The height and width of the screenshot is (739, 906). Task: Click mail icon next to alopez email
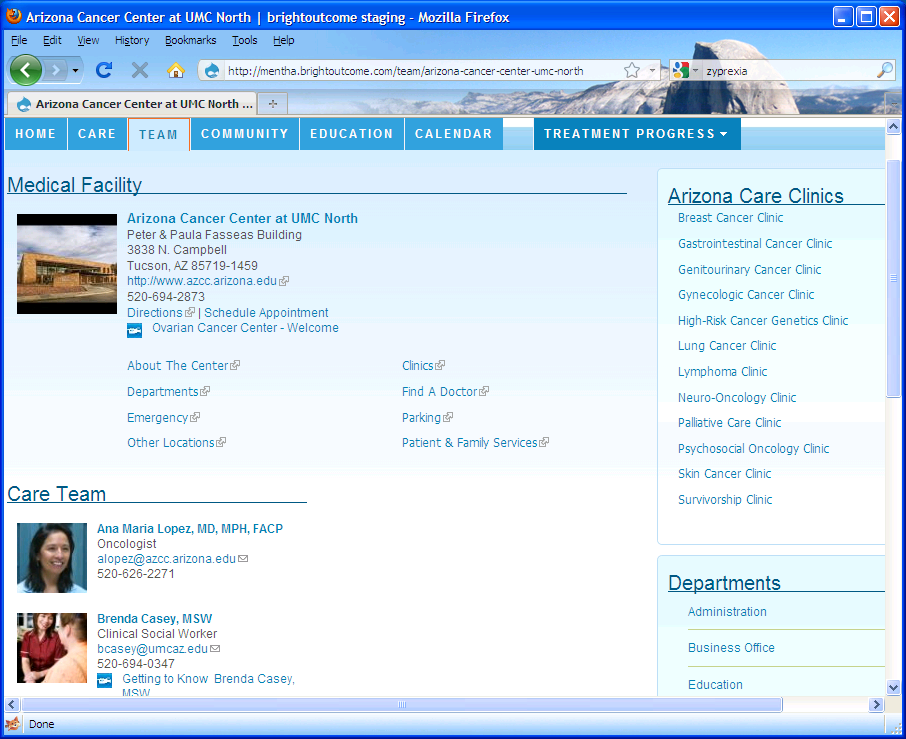(x=243, y=559)
